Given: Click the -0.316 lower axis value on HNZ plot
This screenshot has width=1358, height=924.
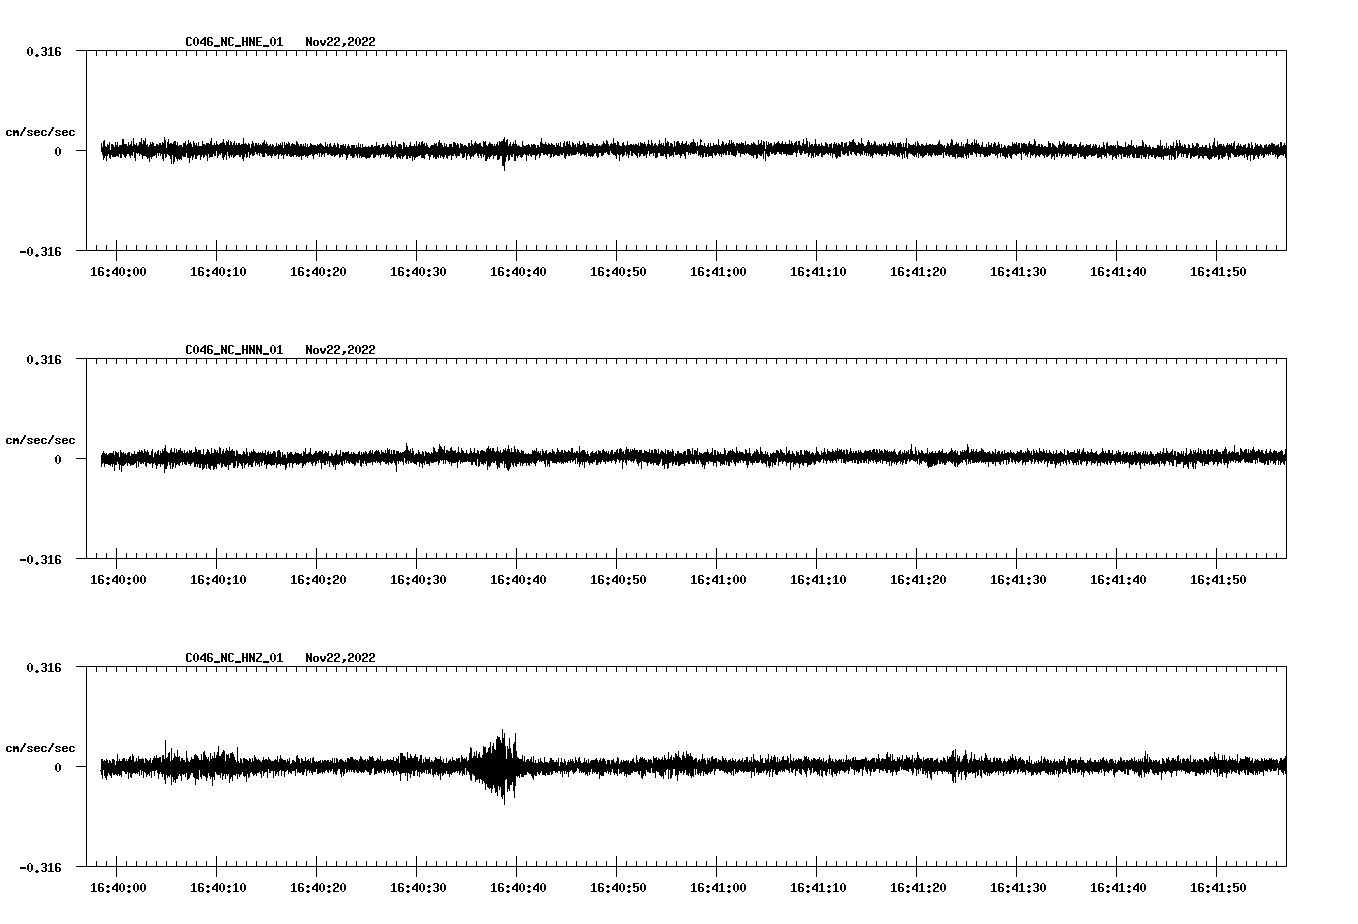Looking at the screenshot, I should [40, 867].
